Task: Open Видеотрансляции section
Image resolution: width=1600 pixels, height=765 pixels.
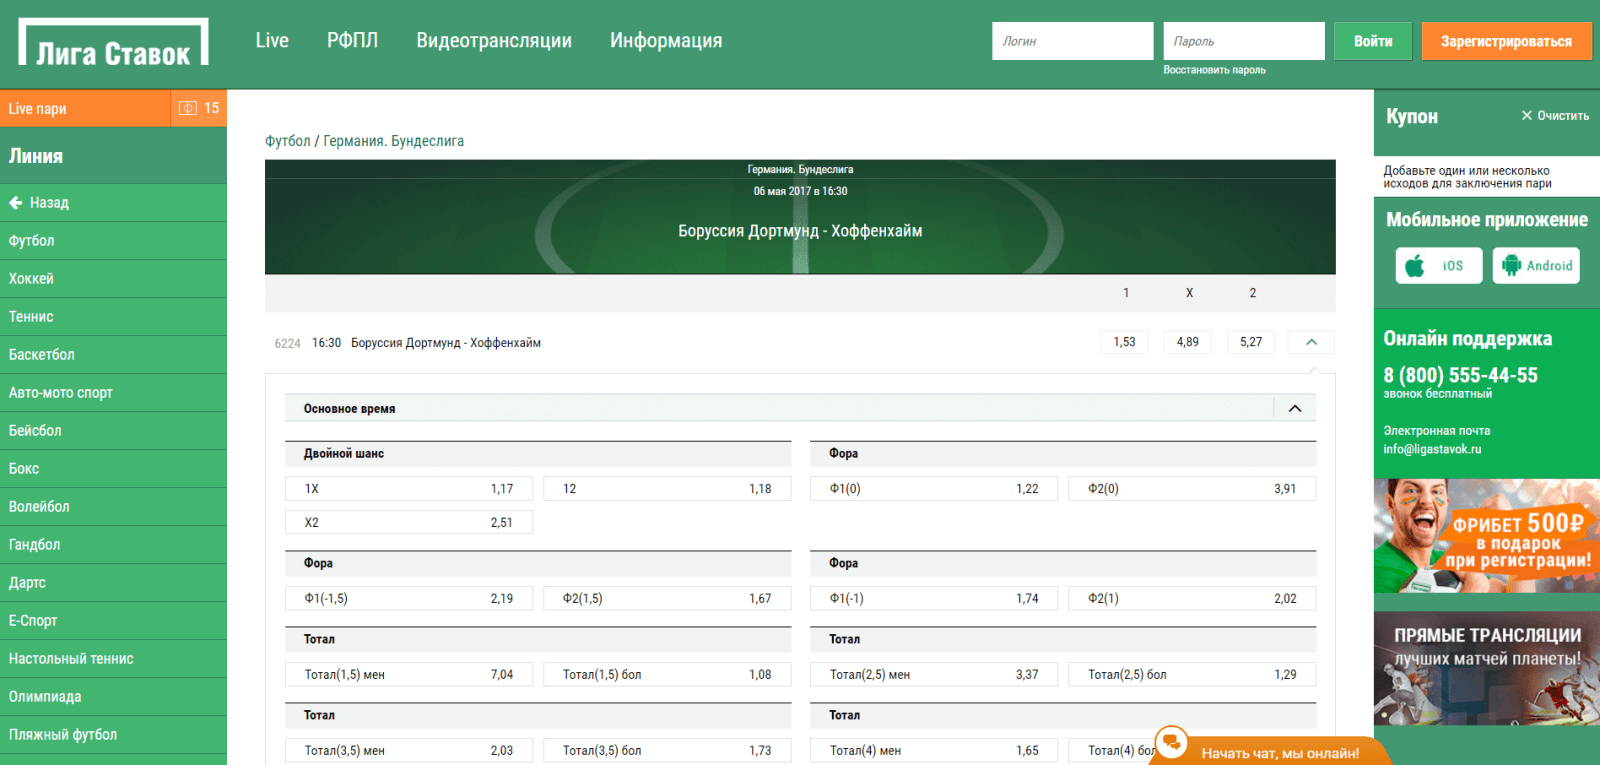Action: (494, 40)
